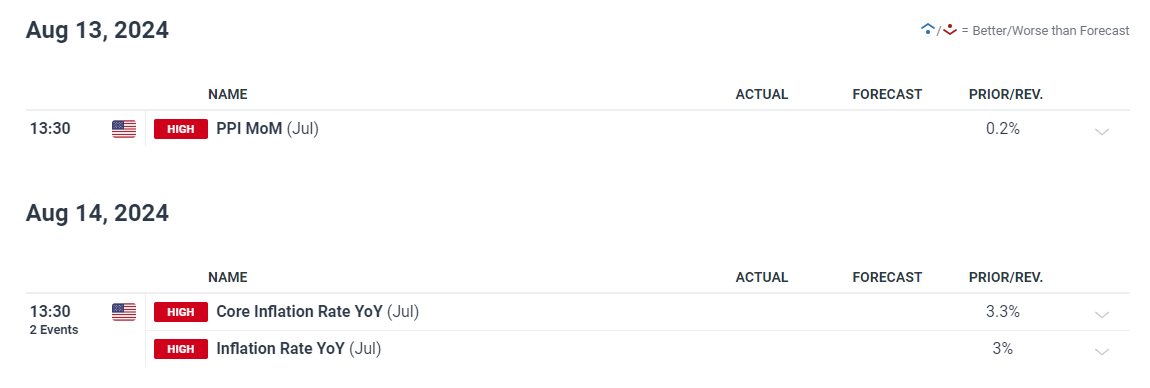Expand the PPI MoM event details chevron
Image resolution: width=1150 pixels, height=388 pixels.
tap(1102, 131)
